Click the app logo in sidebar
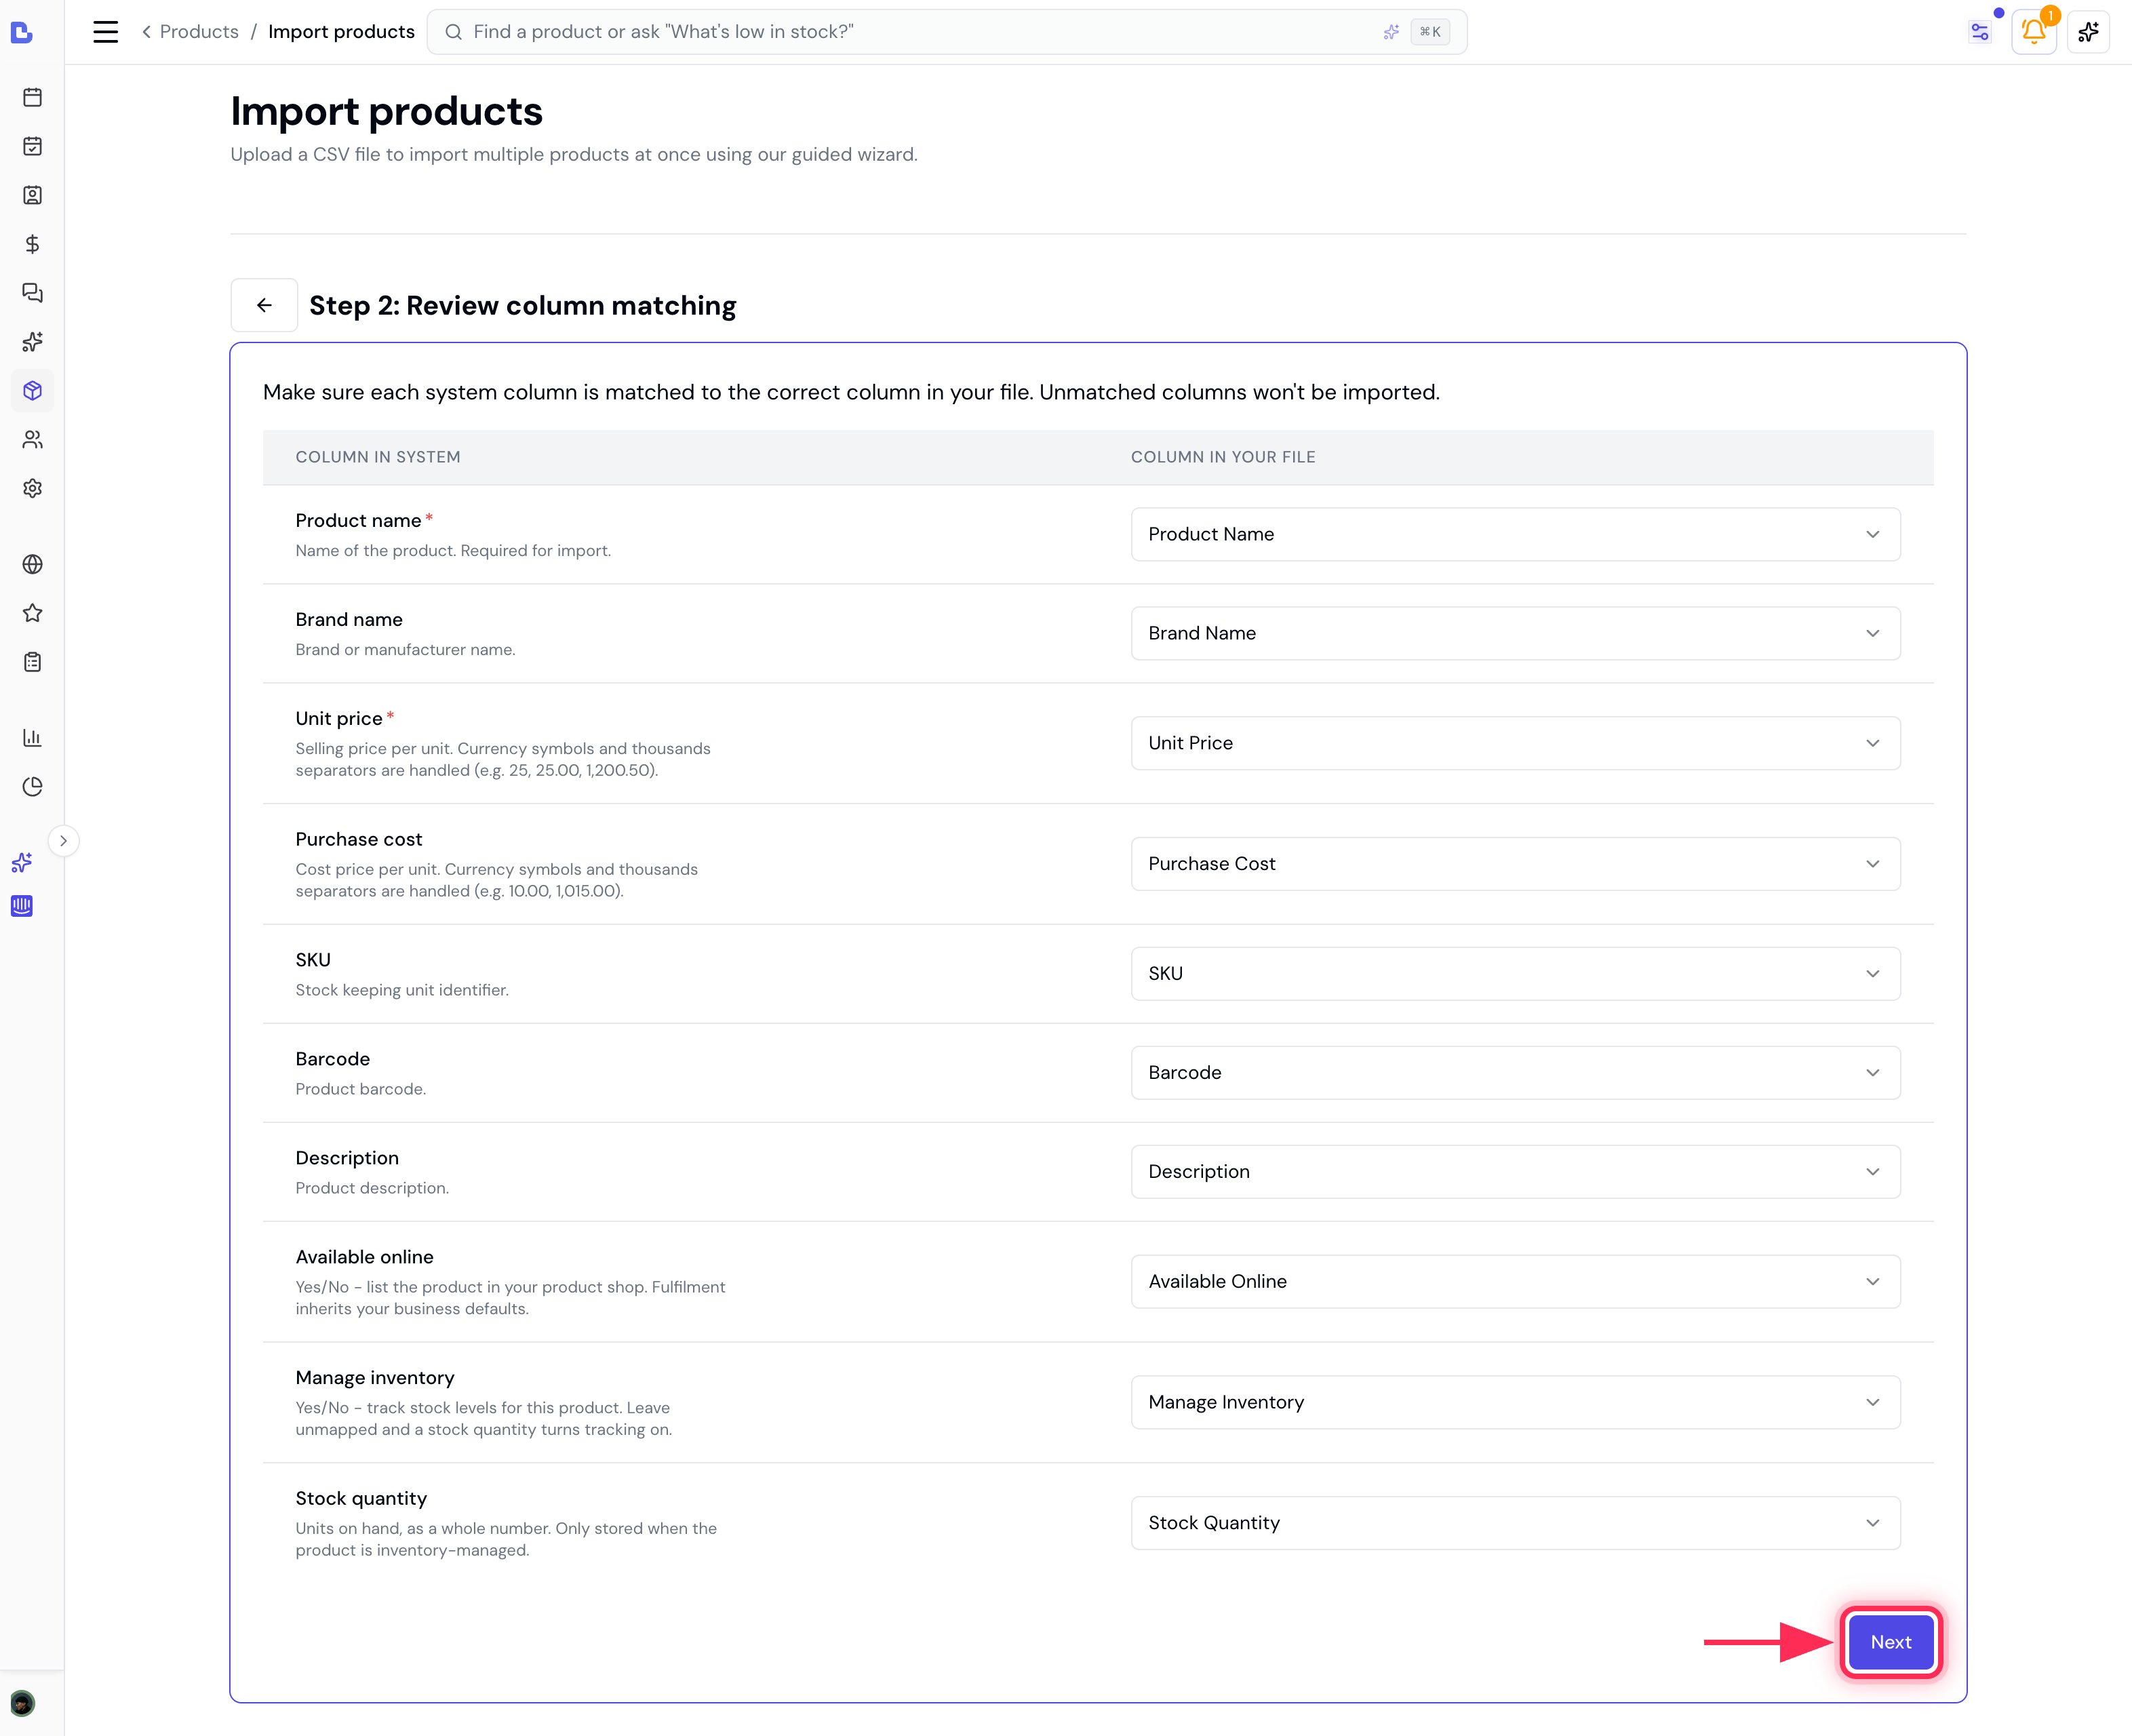 pos(22,33)
